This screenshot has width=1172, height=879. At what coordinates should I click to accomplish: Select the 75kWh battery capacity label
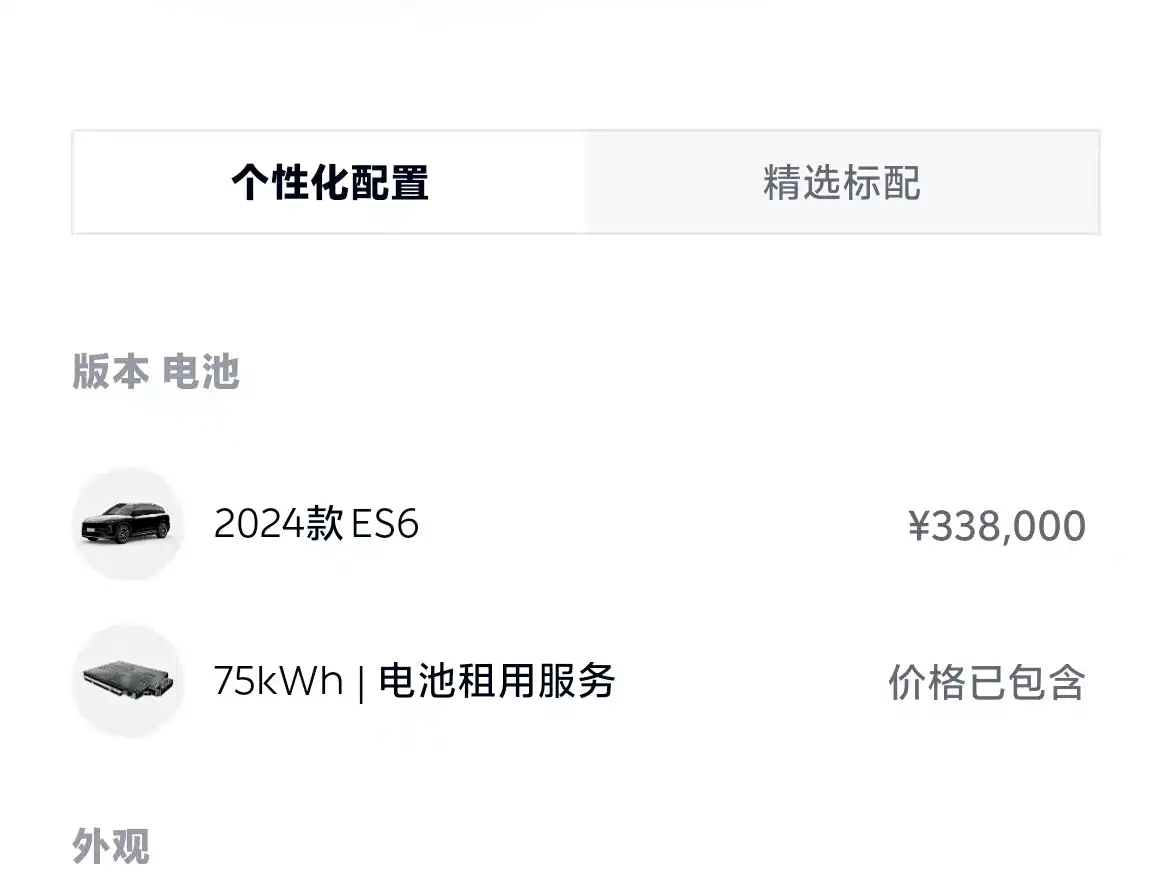(278, 681)
